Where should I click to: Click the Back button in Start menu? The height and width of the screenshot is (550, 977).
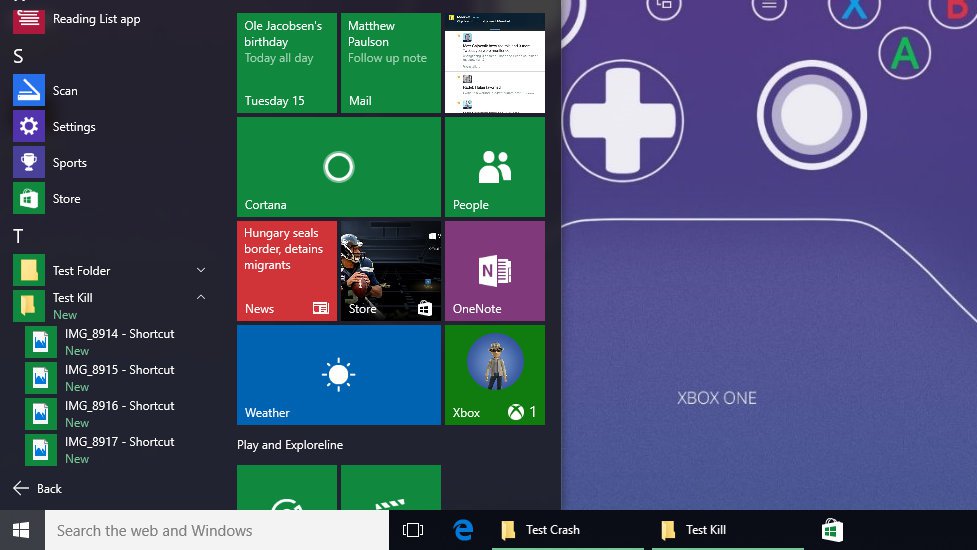[37, 488]
